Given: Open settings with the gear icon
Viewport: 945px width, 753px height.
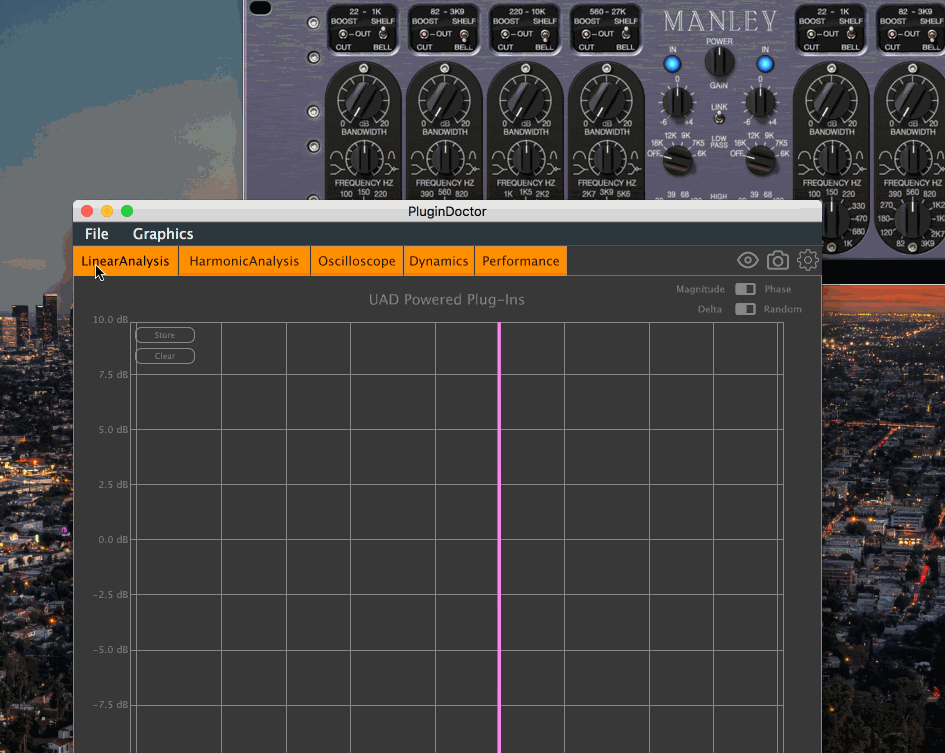Looking at the screenshot, I should coord(807,261).
